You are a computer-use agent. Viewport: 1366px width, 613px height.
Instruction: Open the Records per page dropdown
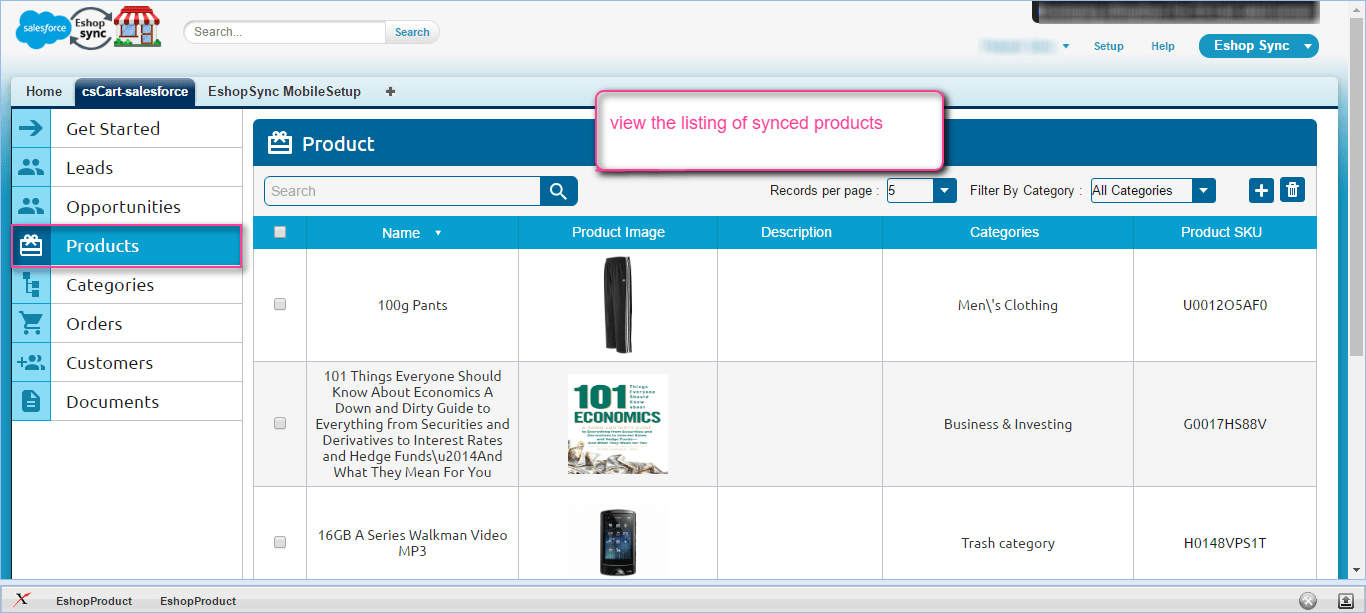tap(943, 190)
